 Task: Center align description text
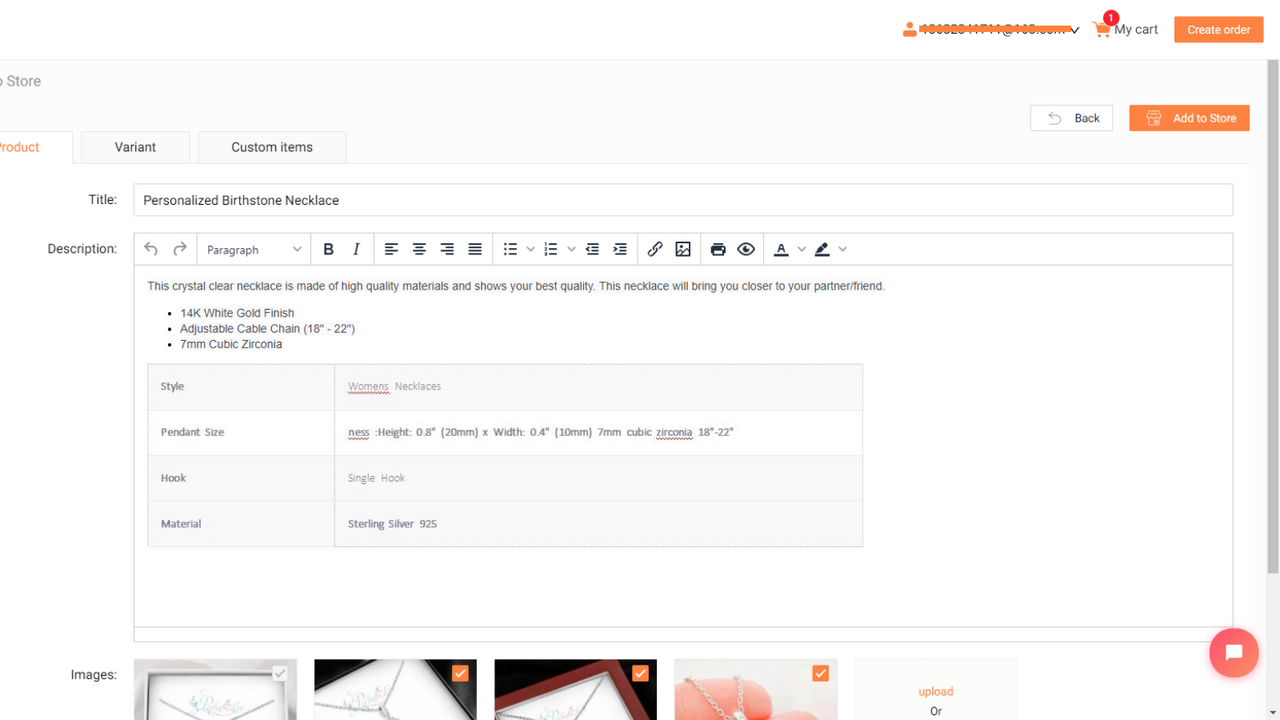pyautogui.click(x=419, y=249)
